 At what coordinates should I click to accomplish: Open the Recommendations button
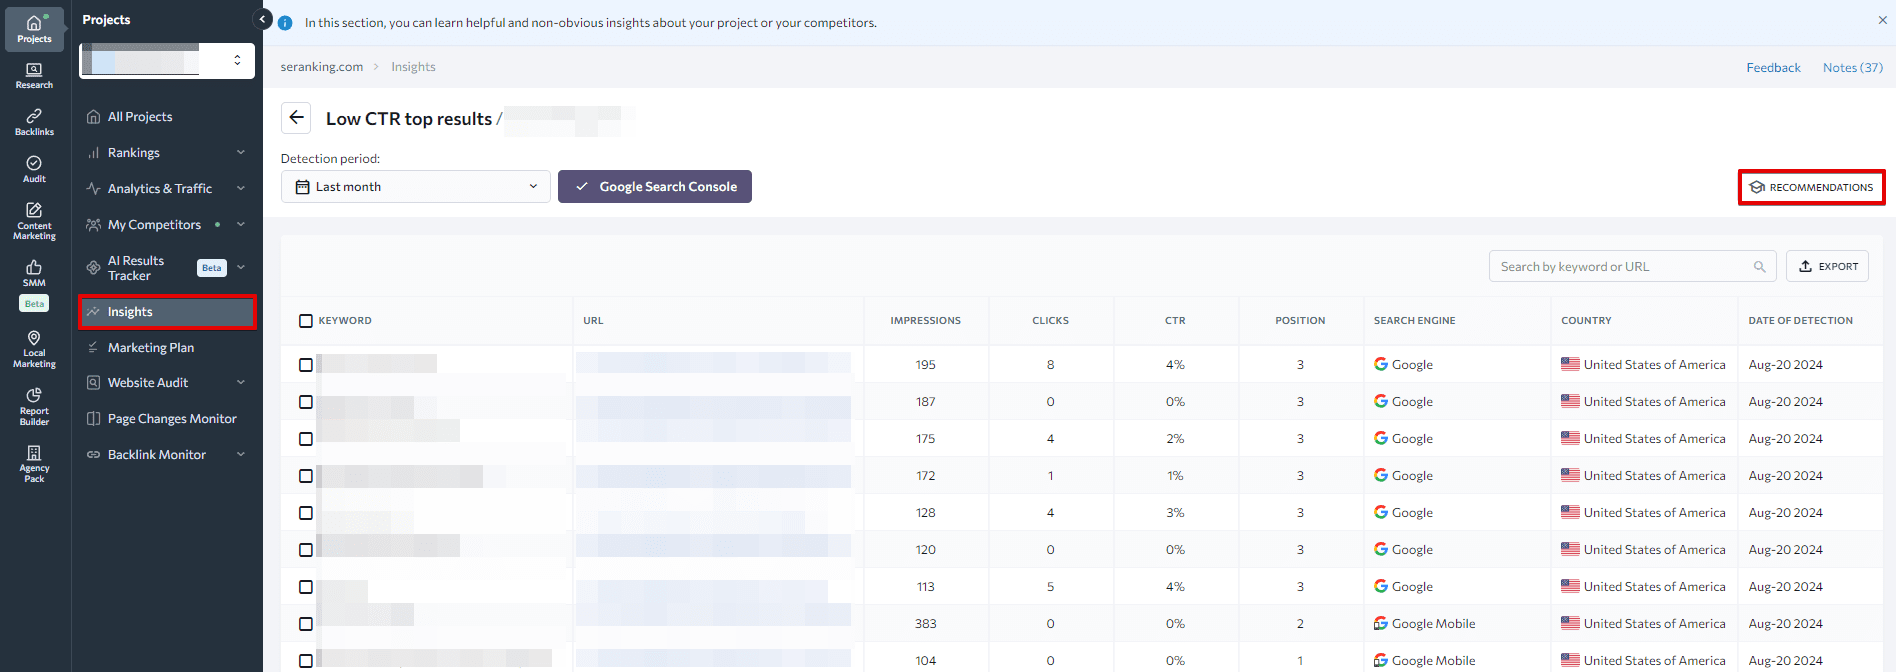[1811, 187]
